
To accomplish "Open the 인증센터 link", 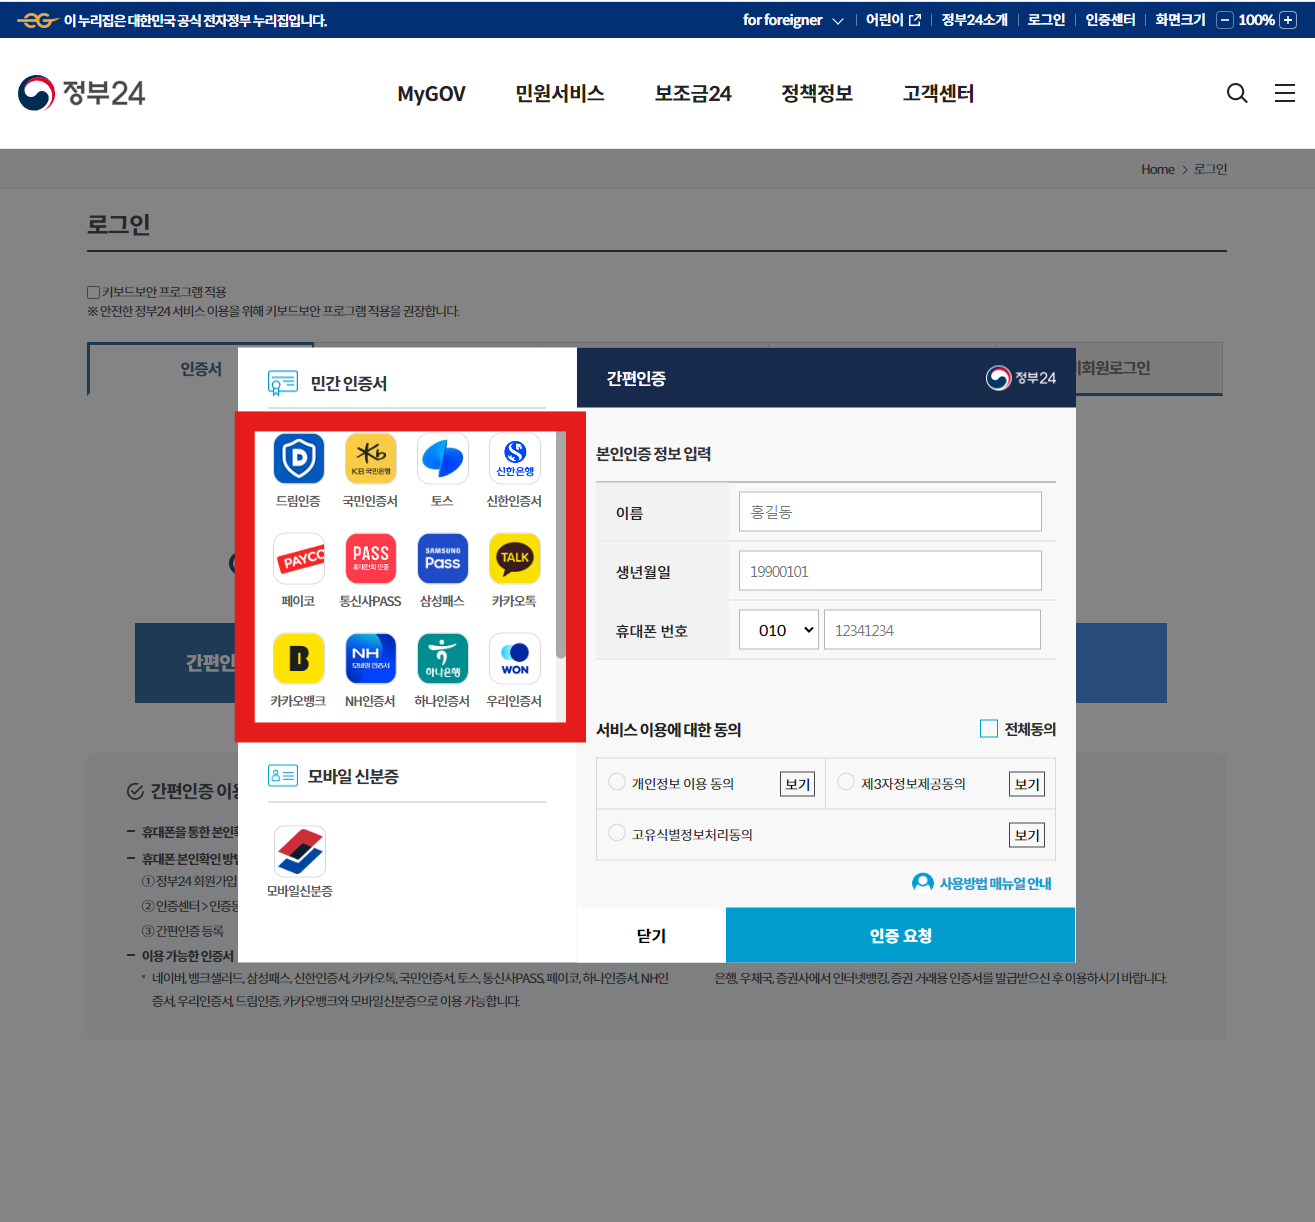I will pyautogui.click(x=1109, y=19).
